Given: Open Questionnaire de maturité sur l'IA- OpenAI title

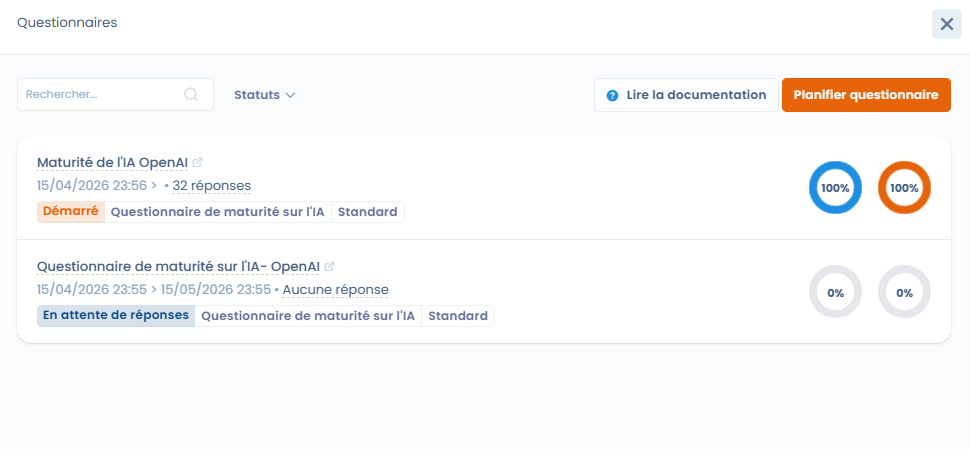Looking at the screenshot, I should tap(178, 267).
